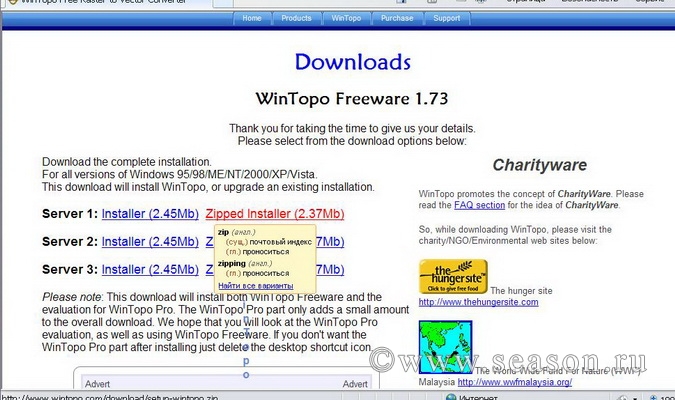Open the Support navigation tab
Viewport: 675px width, 400px height.
pyautogui.click(x=446, y=19)
